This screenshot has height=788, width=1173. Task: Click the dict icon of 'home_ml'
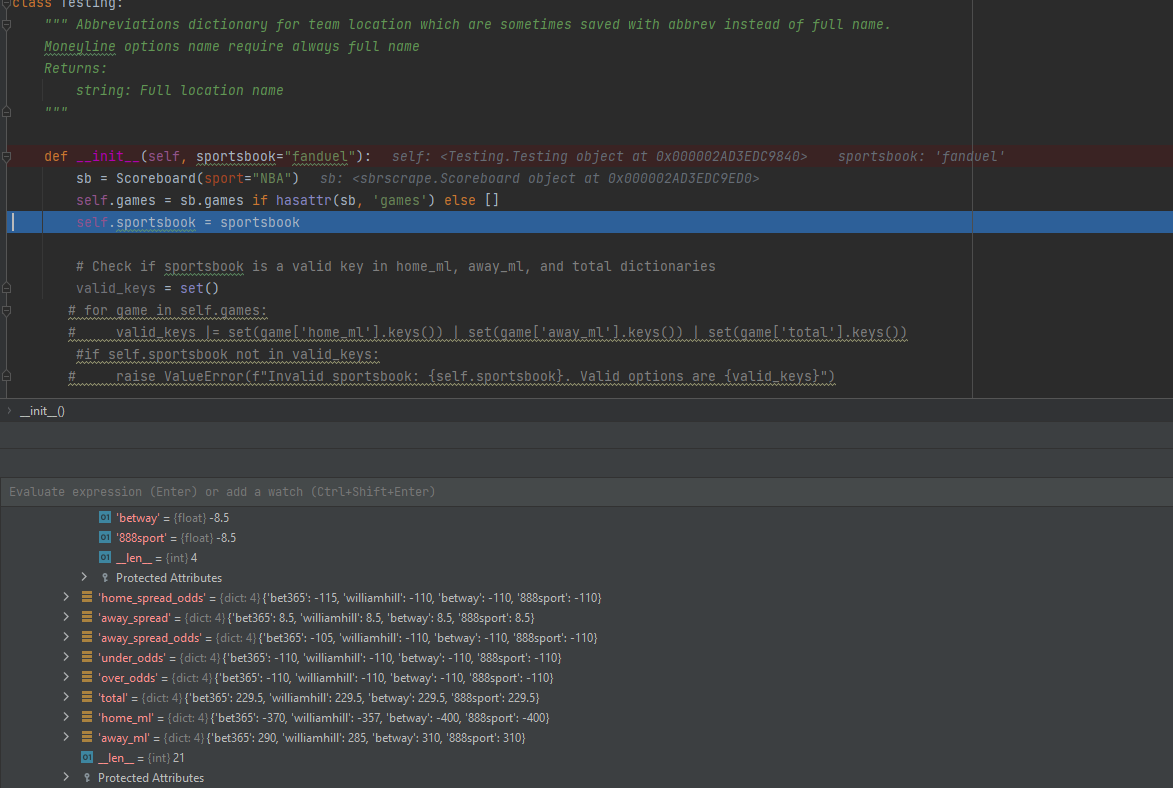87,717
